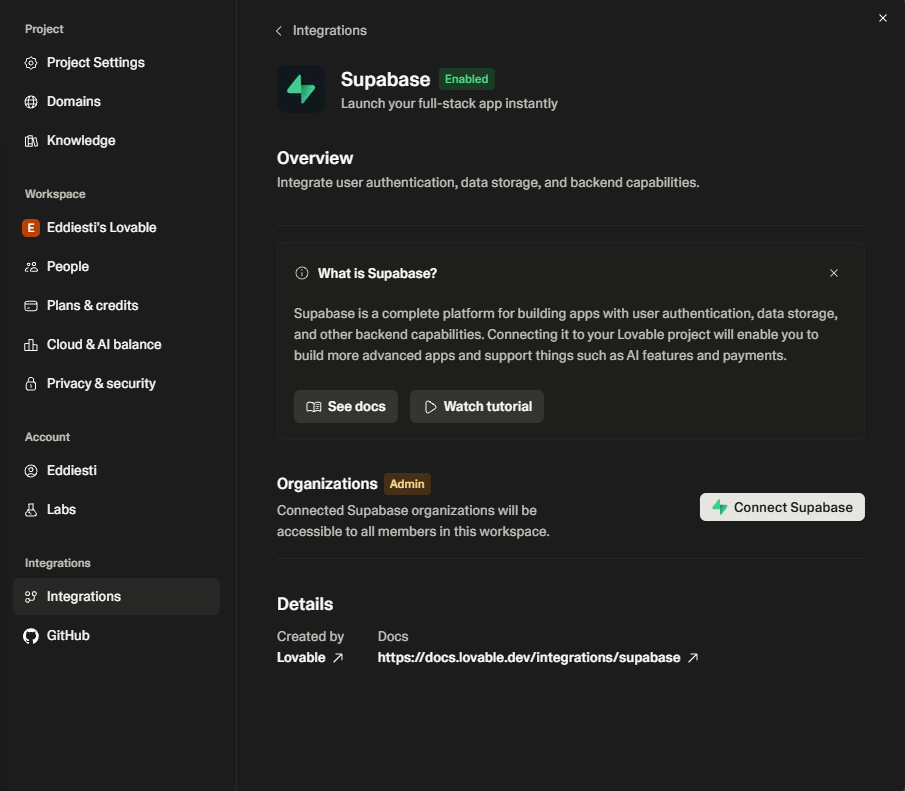Click the Privacy & security lock icon
Viewport: 905px width, 791px height.
[x=31, y=384]
